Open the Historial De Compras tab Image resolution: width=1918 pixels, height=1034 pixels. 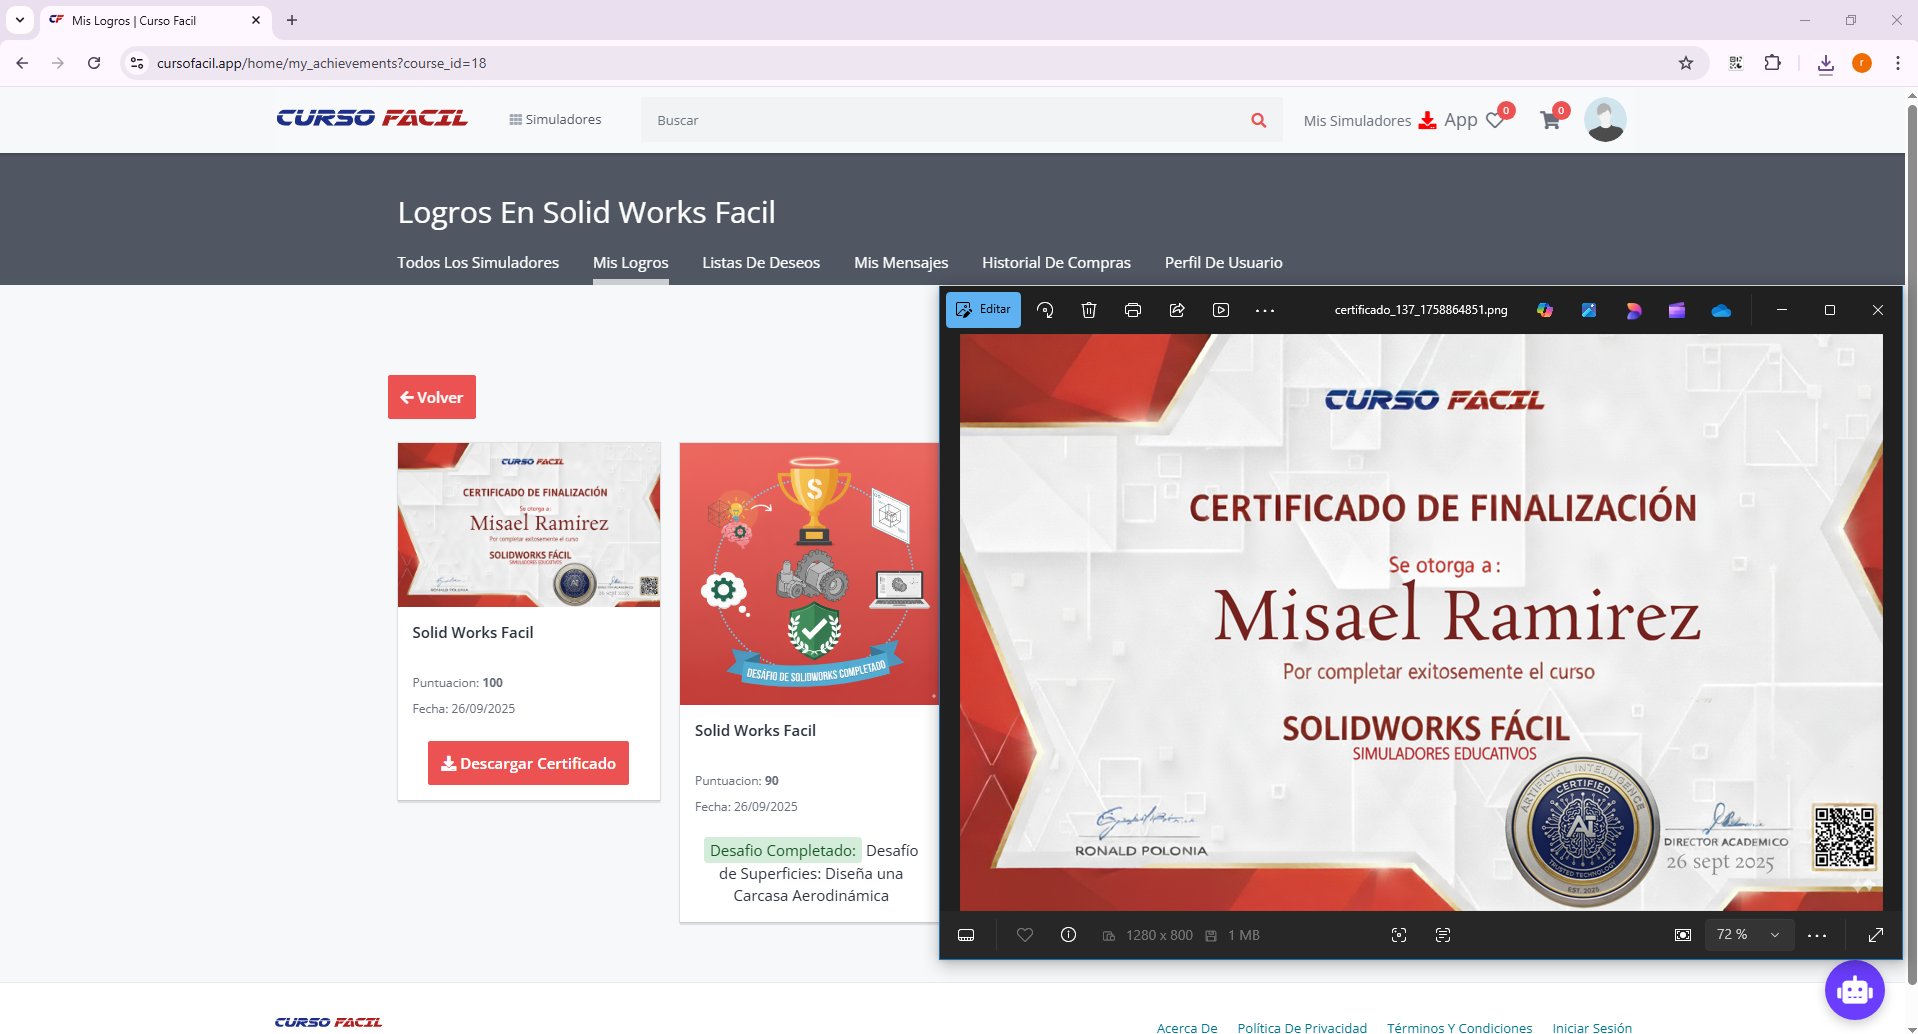pos(1056,262)
